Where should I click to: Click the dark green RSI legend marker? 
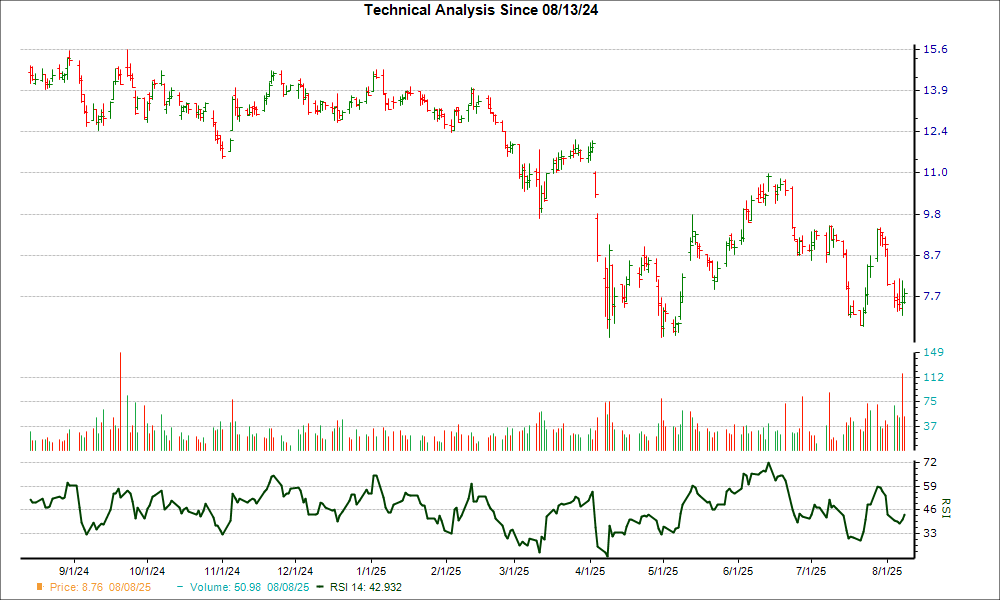[321, 587]
